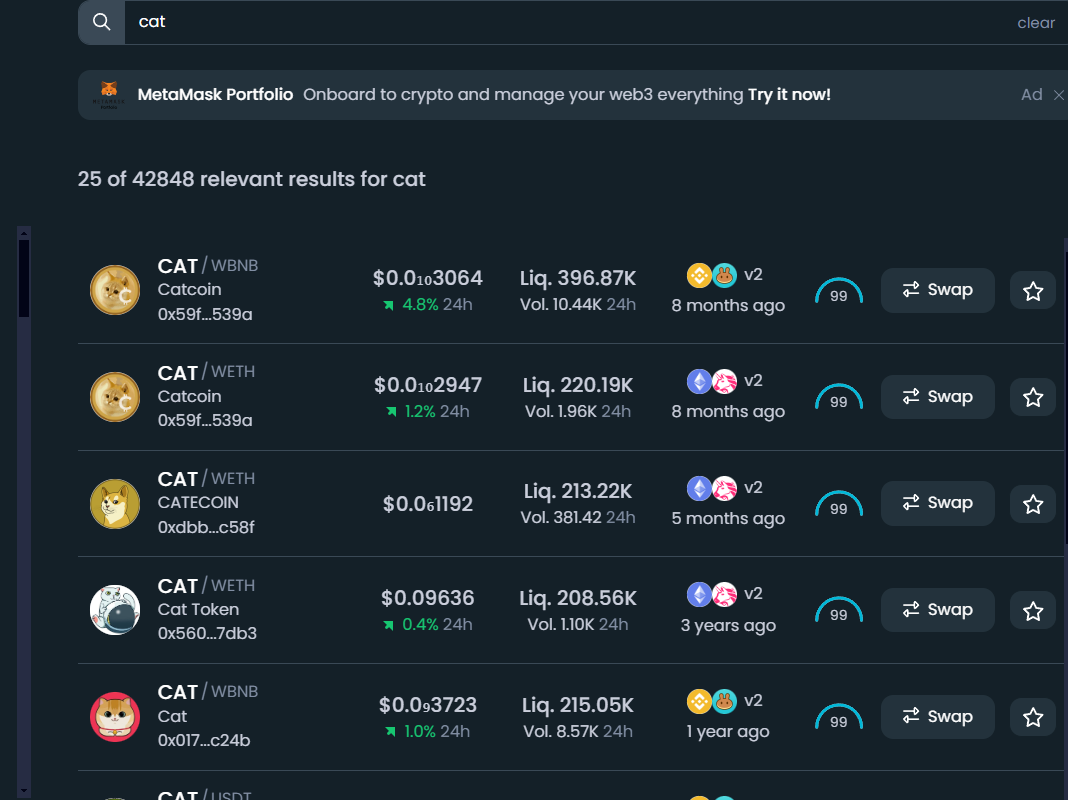
Task: Star the Cat Token pair
Action: click(1033, 611)
